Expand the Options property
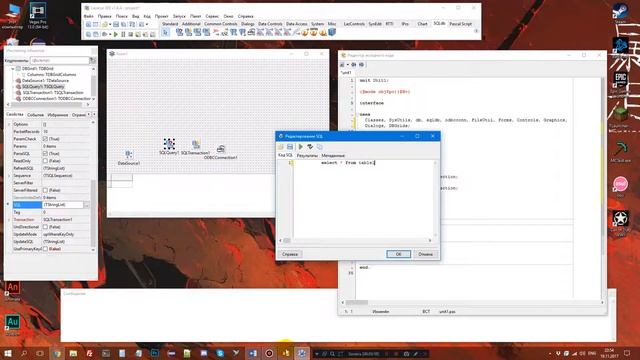The height and width of the screenshot is (360, 640). [9, 124]
